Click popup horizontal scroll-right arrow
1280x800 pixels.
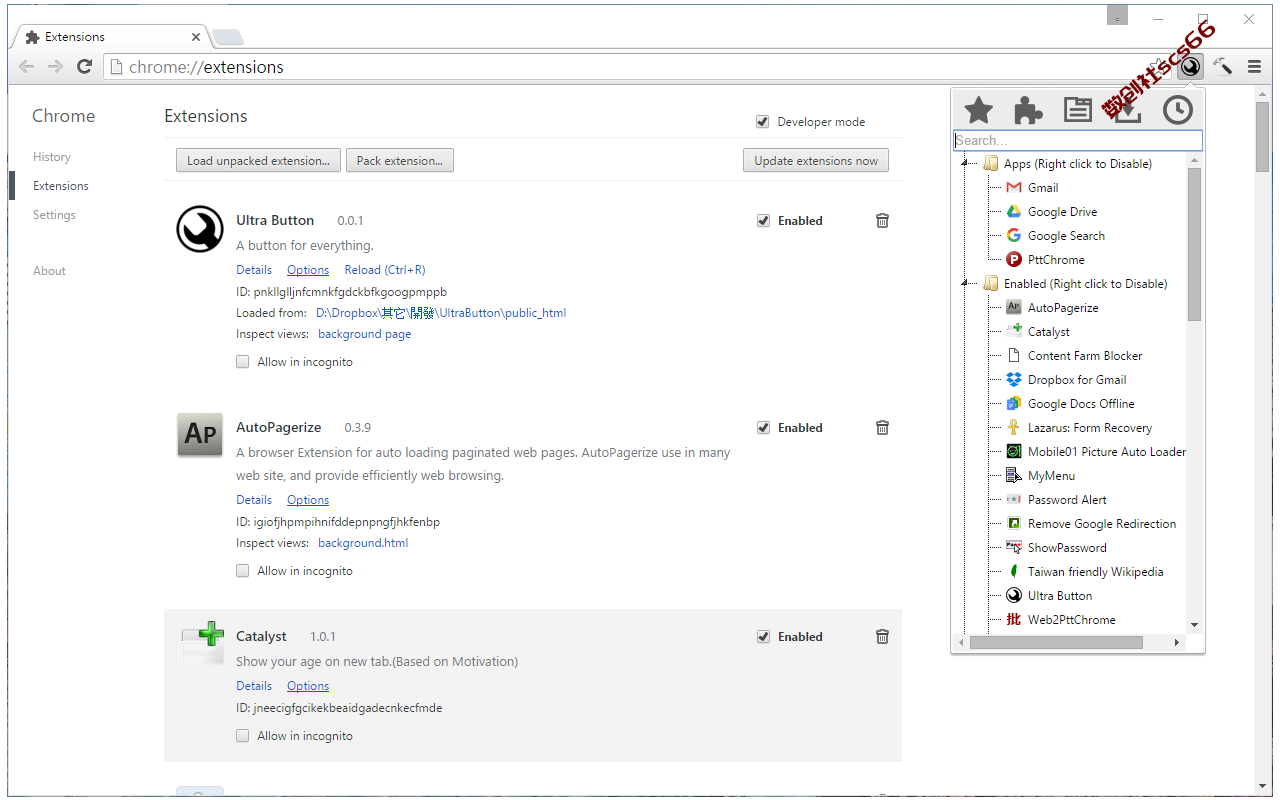click(x=1177, y=643)
